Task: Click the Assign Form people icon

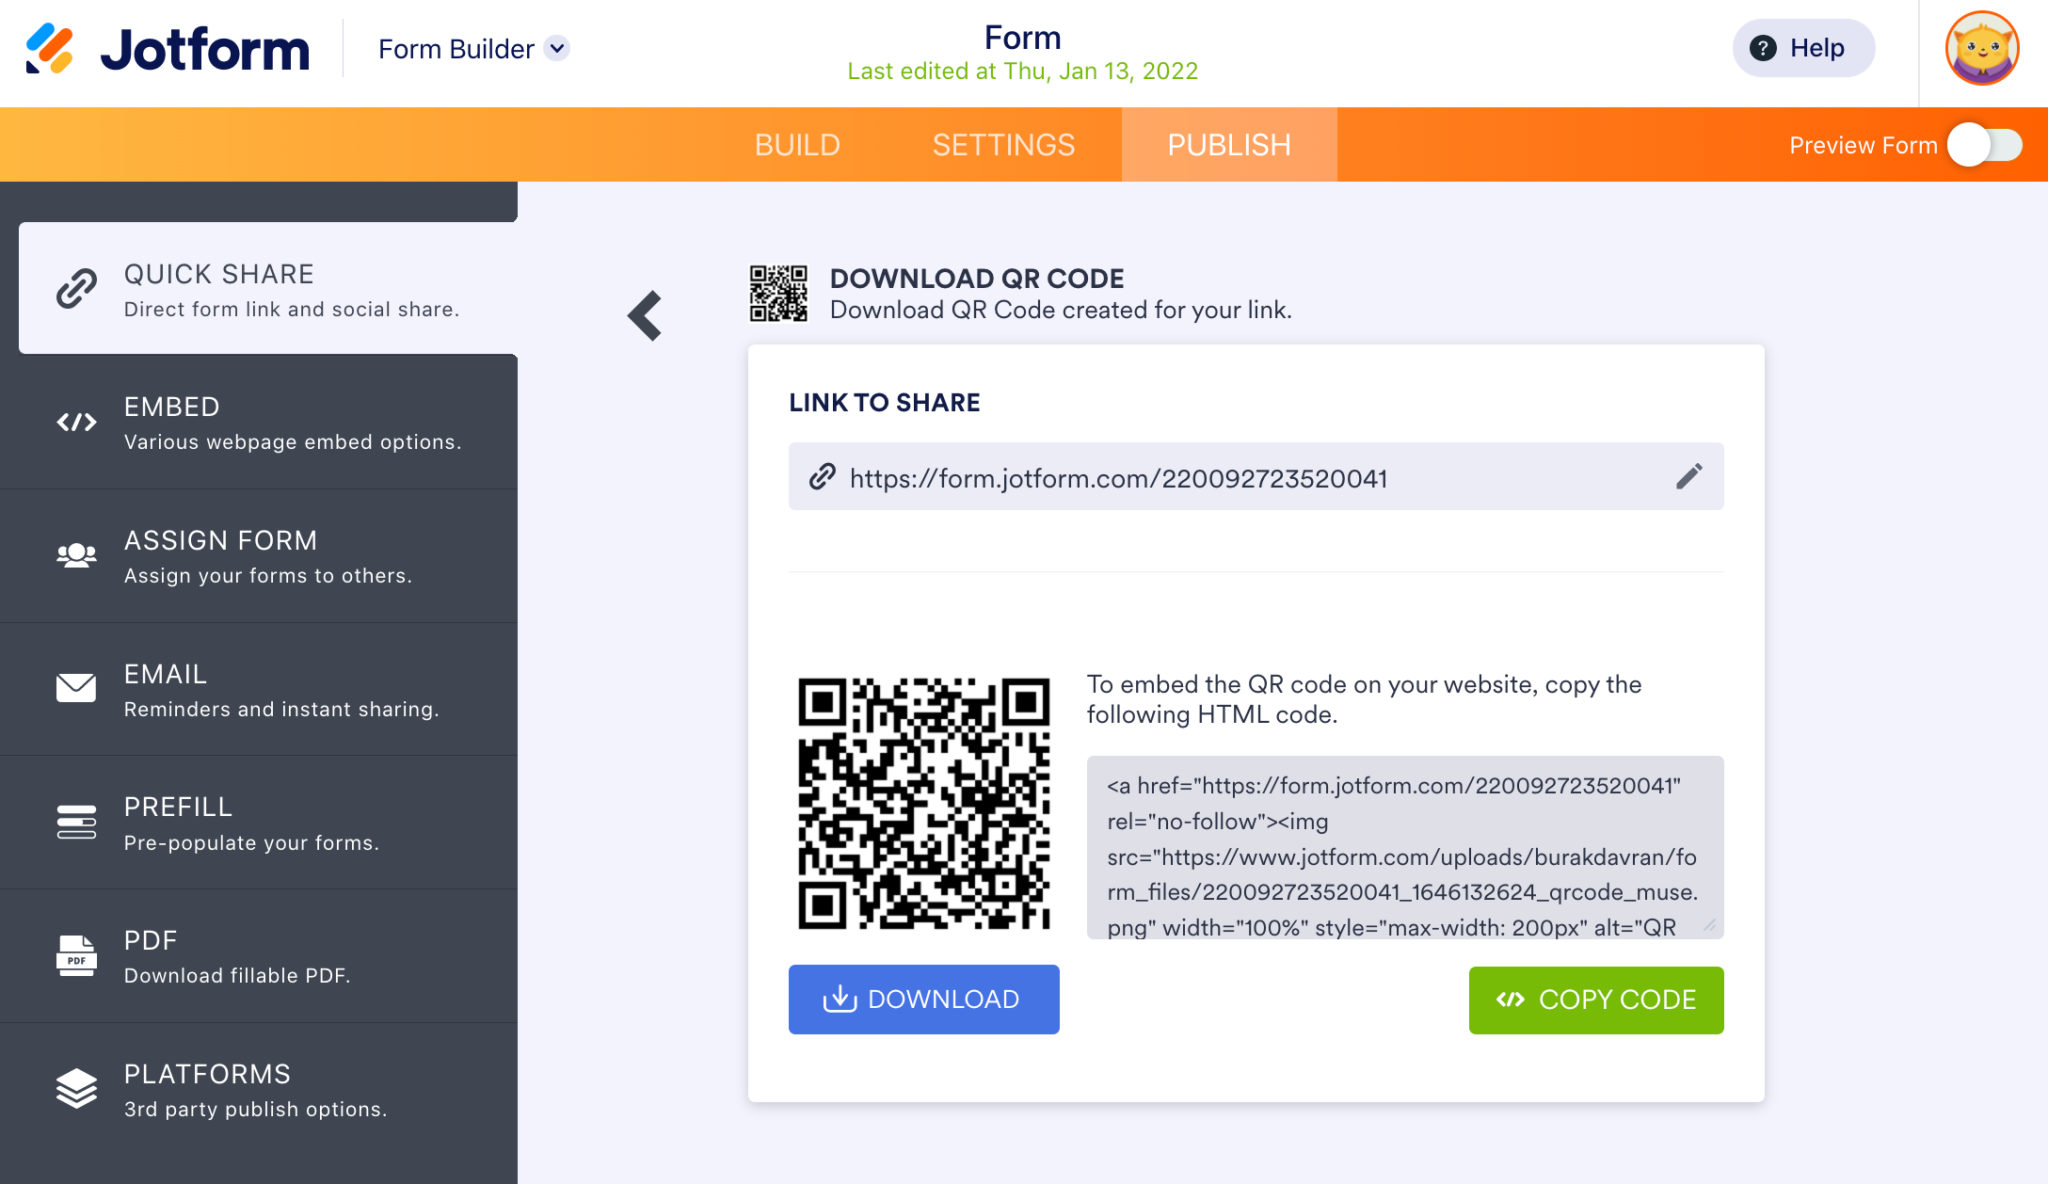Action: coord(76,555)
